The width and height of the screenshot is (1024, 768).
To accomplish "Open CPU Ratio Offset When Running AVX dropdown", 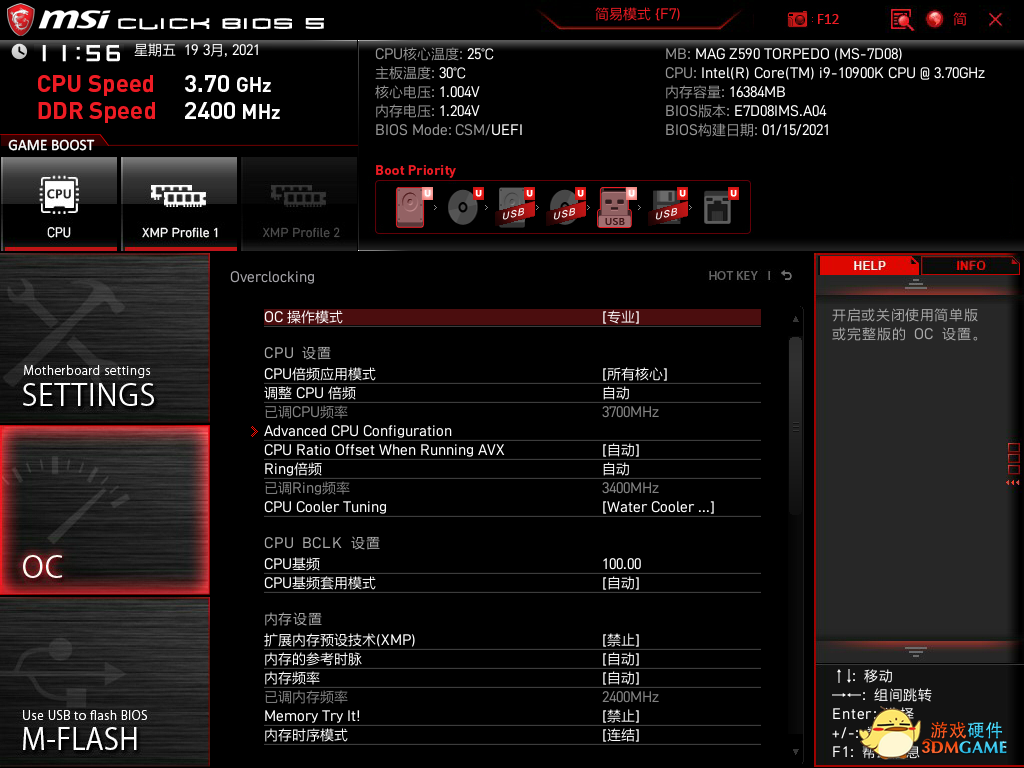I will tap(512, 450).
